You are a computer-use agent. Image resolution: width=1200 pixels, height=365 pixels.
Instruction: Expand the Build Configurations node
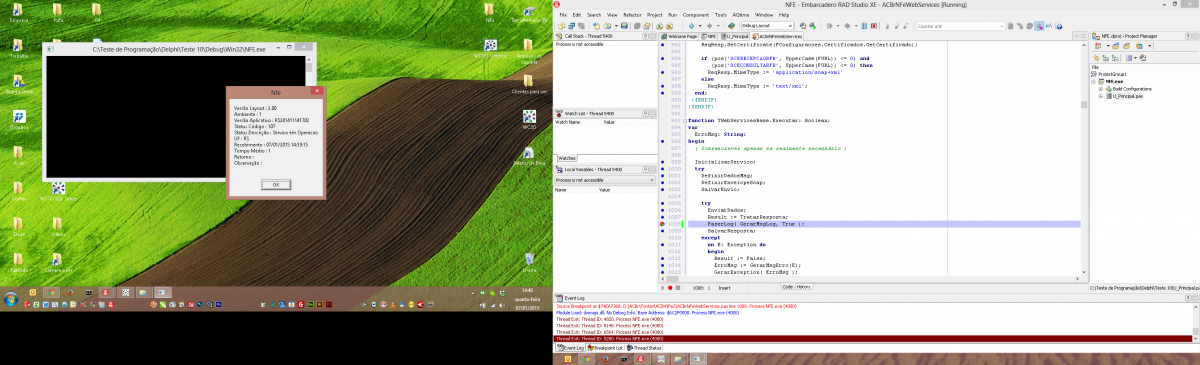1101,89
